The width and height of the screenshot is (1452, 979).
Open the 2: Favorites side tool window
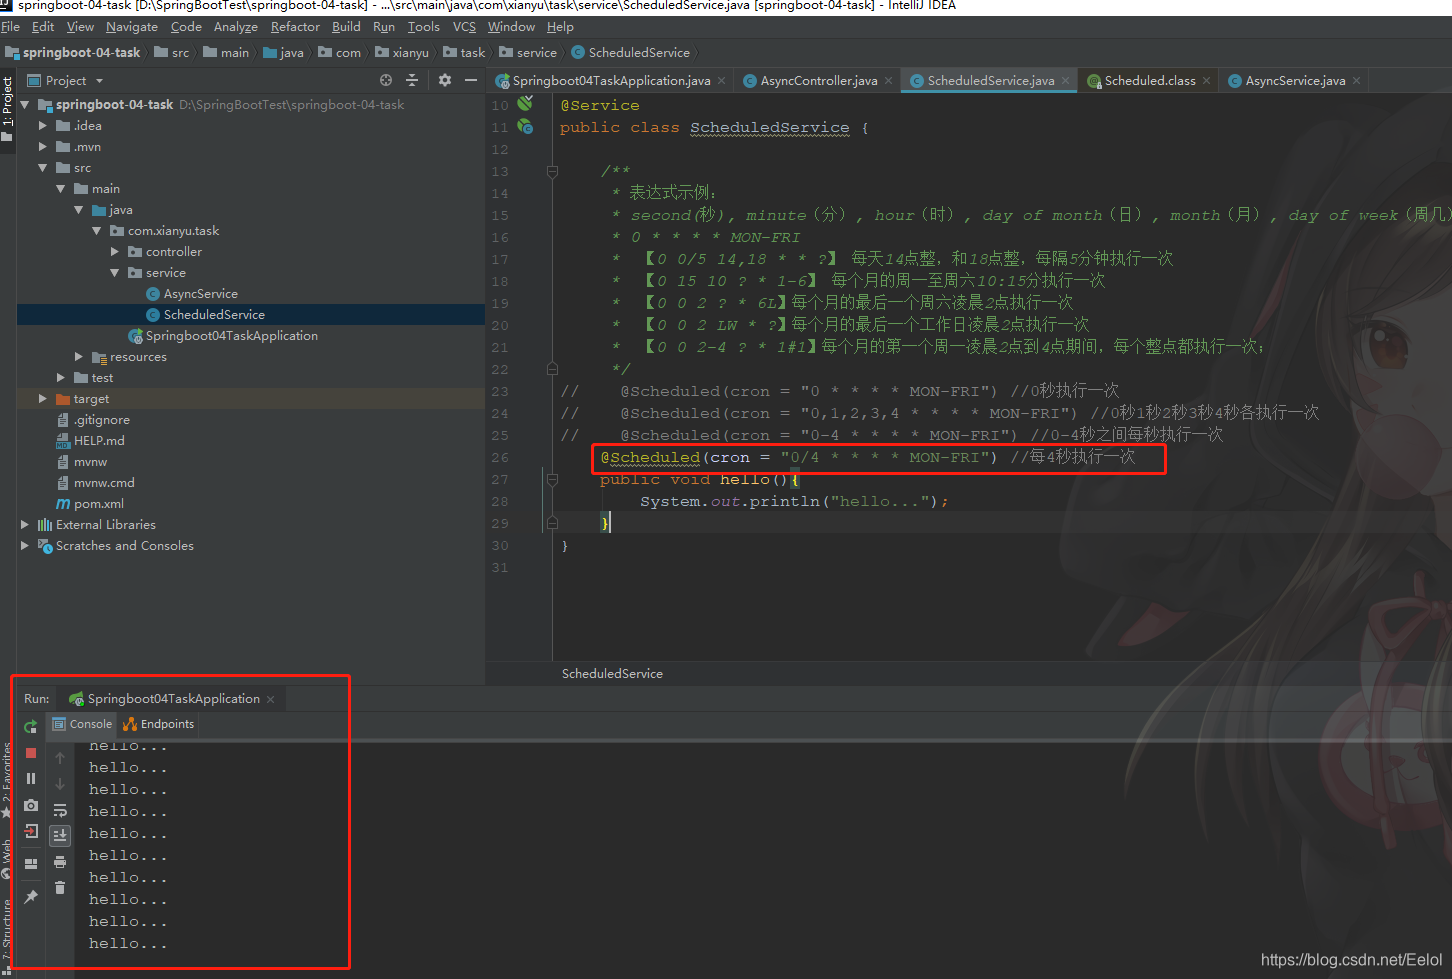point(7,780)
